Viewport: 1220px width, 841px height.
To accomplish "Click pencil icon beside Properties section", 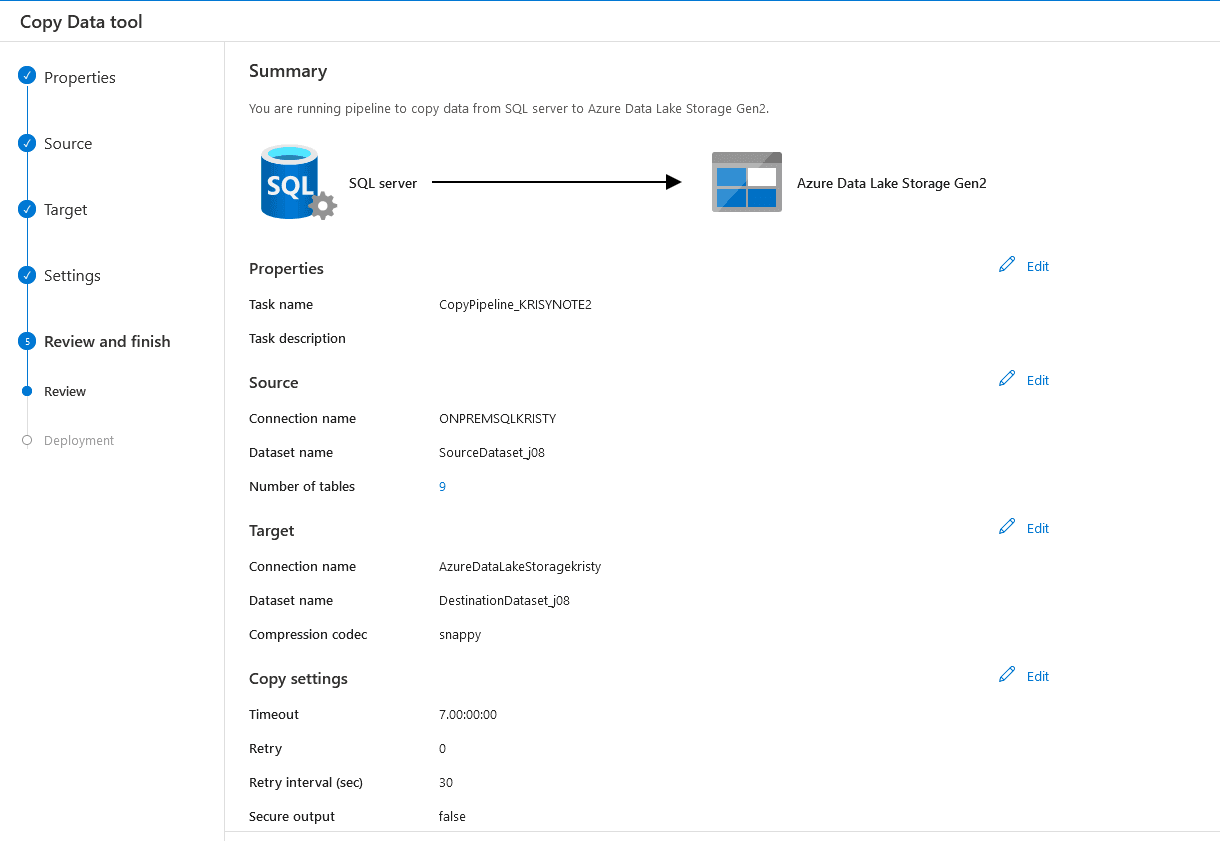I will coord(1007,265).
